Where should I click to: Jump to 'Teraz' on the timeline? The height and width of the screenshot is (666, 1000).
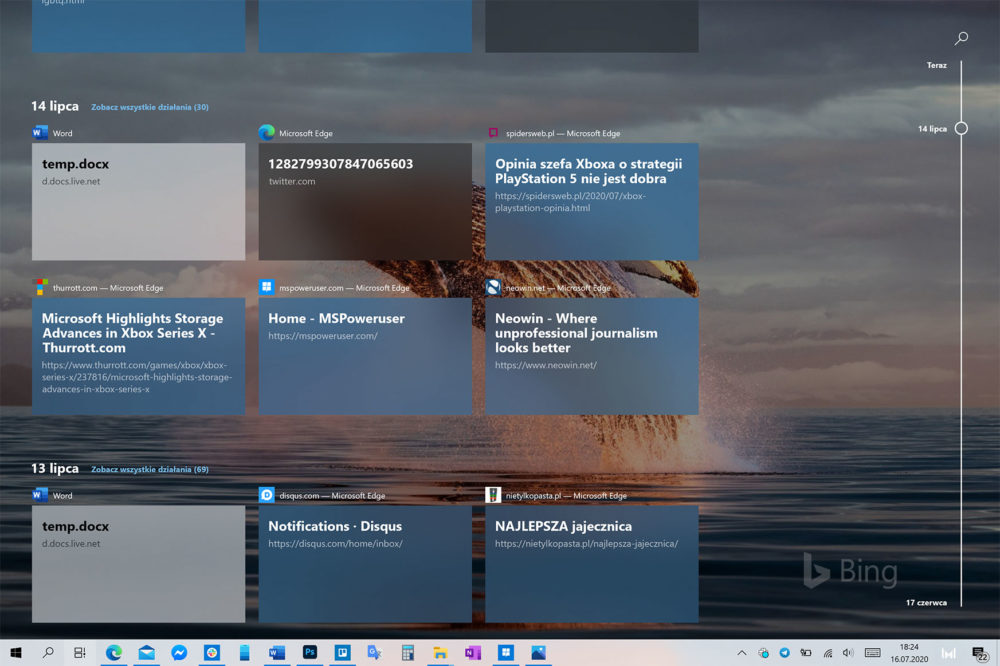pos(936,65)
